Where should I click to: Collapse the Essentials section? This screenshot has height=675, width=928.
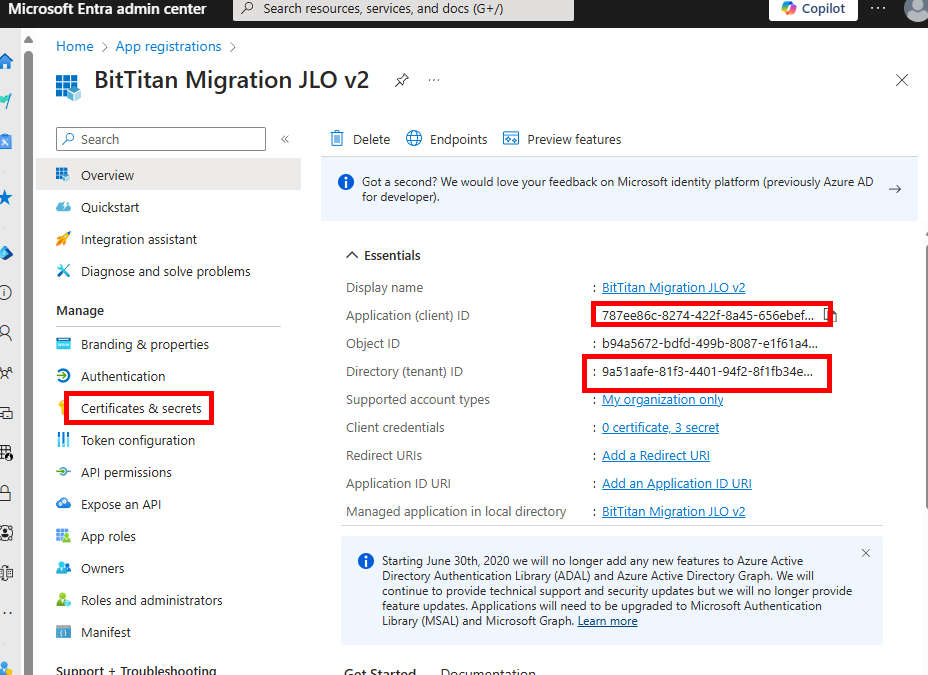click(384, 255)
